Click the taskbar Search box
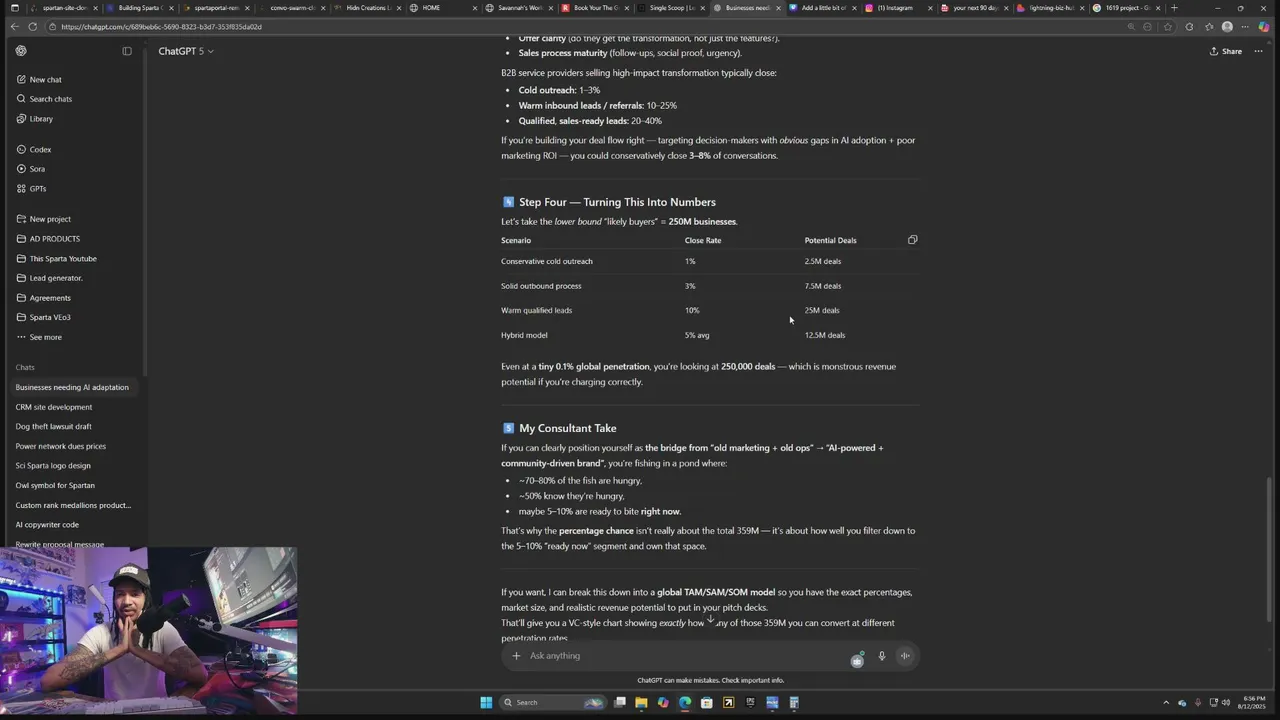Viewport: 1280px width, 720px height. tap(553, 703)
